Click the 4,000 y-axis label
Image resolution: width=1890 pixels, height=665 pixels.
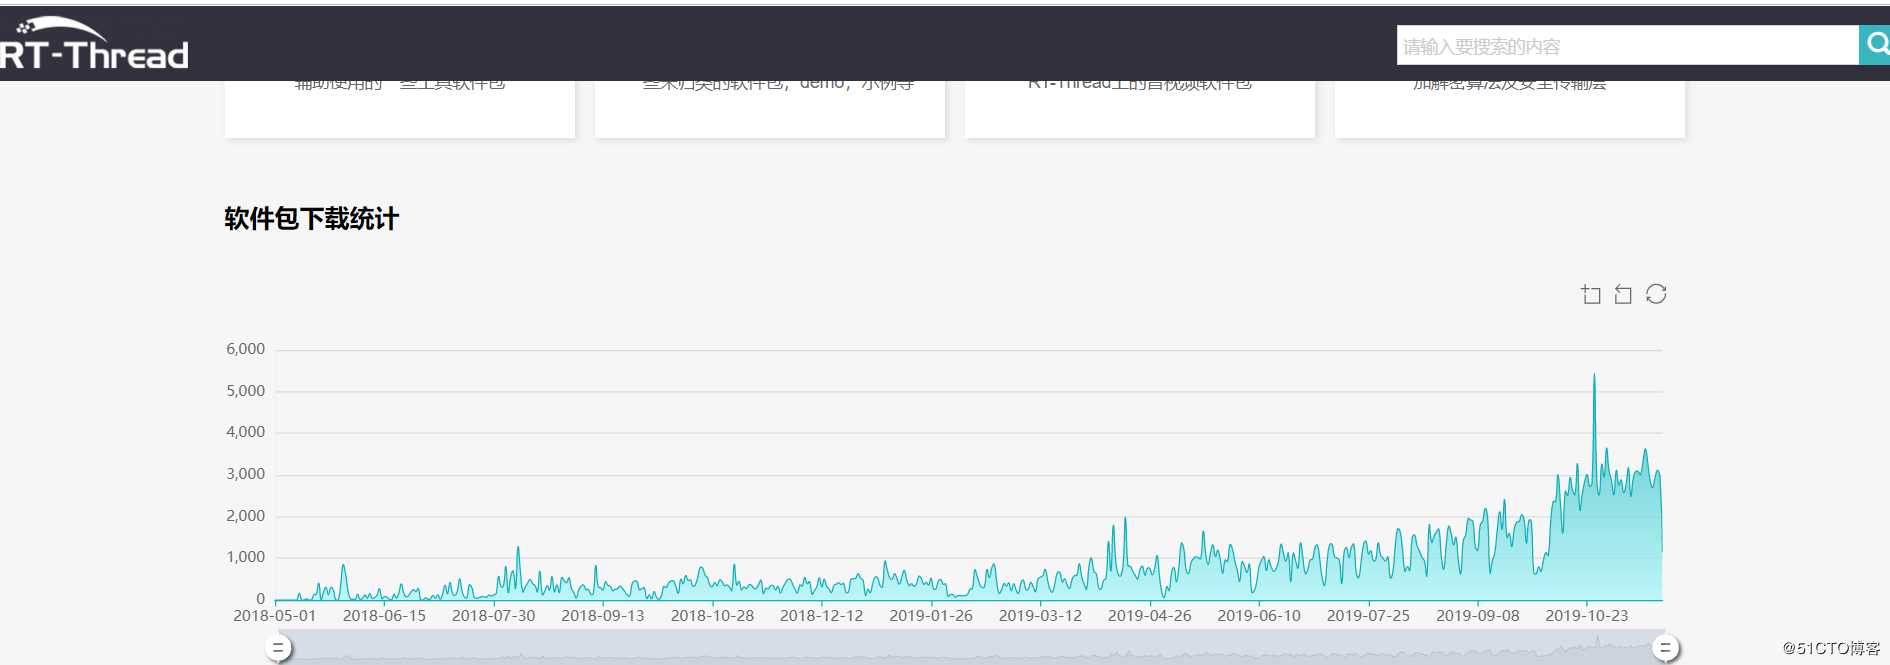tap(245, 432)
